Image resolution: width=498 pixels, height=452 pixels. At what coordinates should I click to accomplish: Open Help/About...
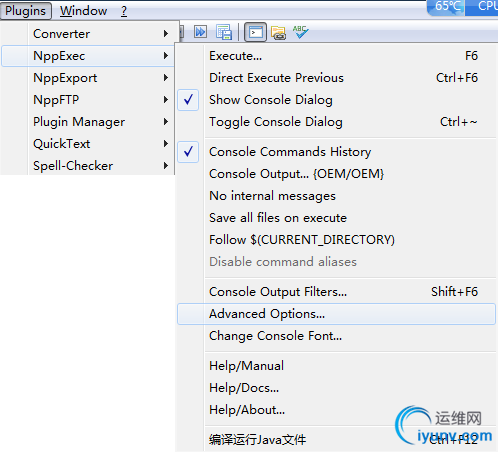pyautogui.click(x=336, y=410)
